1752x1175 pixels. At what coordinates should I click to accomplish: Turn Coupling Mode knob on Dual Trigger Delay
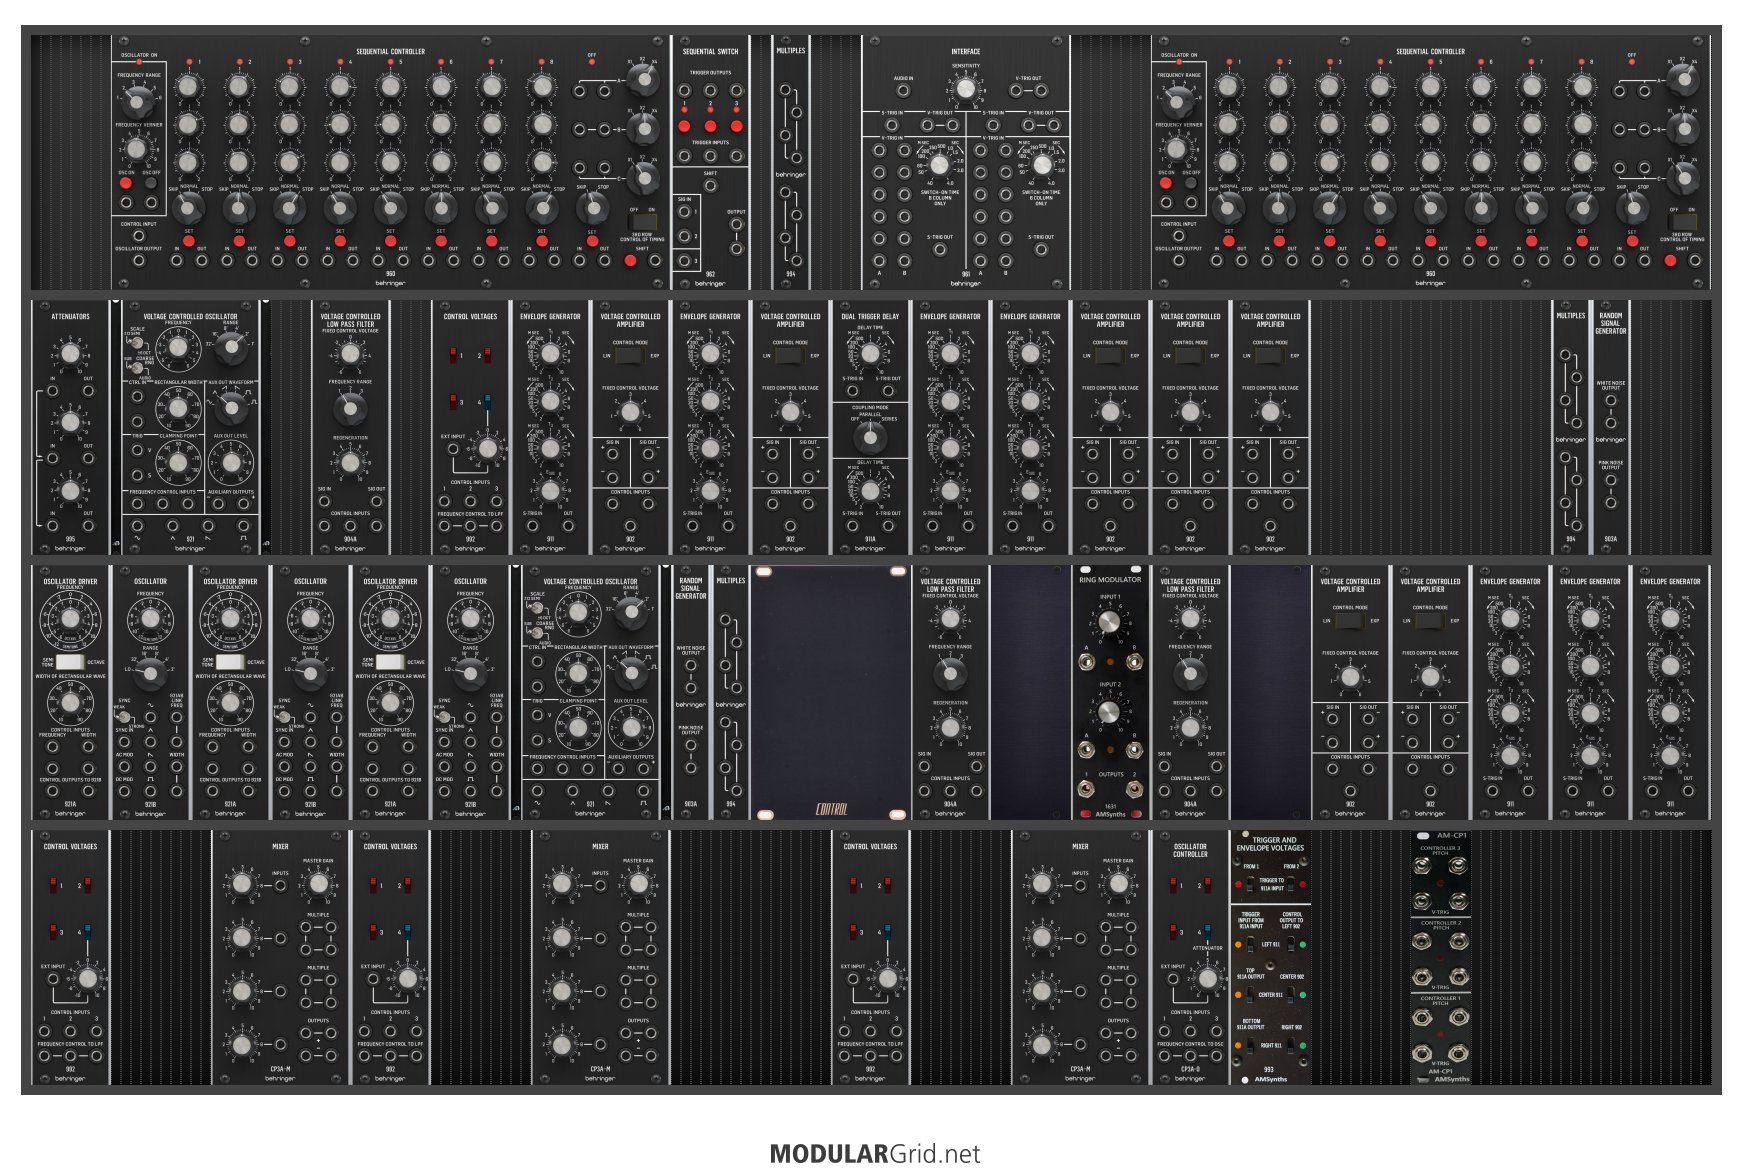[870, 437]
